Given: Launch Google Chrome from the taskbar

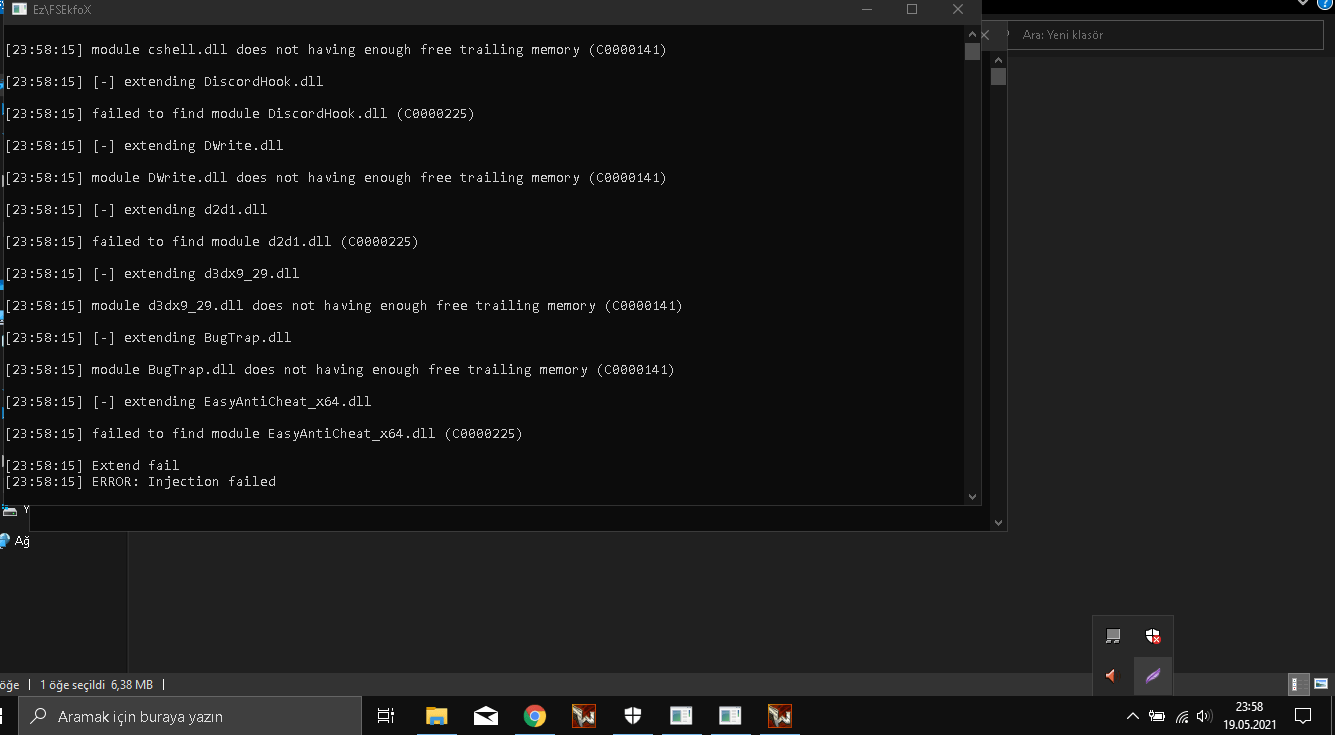Looking at the screenshot, I should 535,716.
